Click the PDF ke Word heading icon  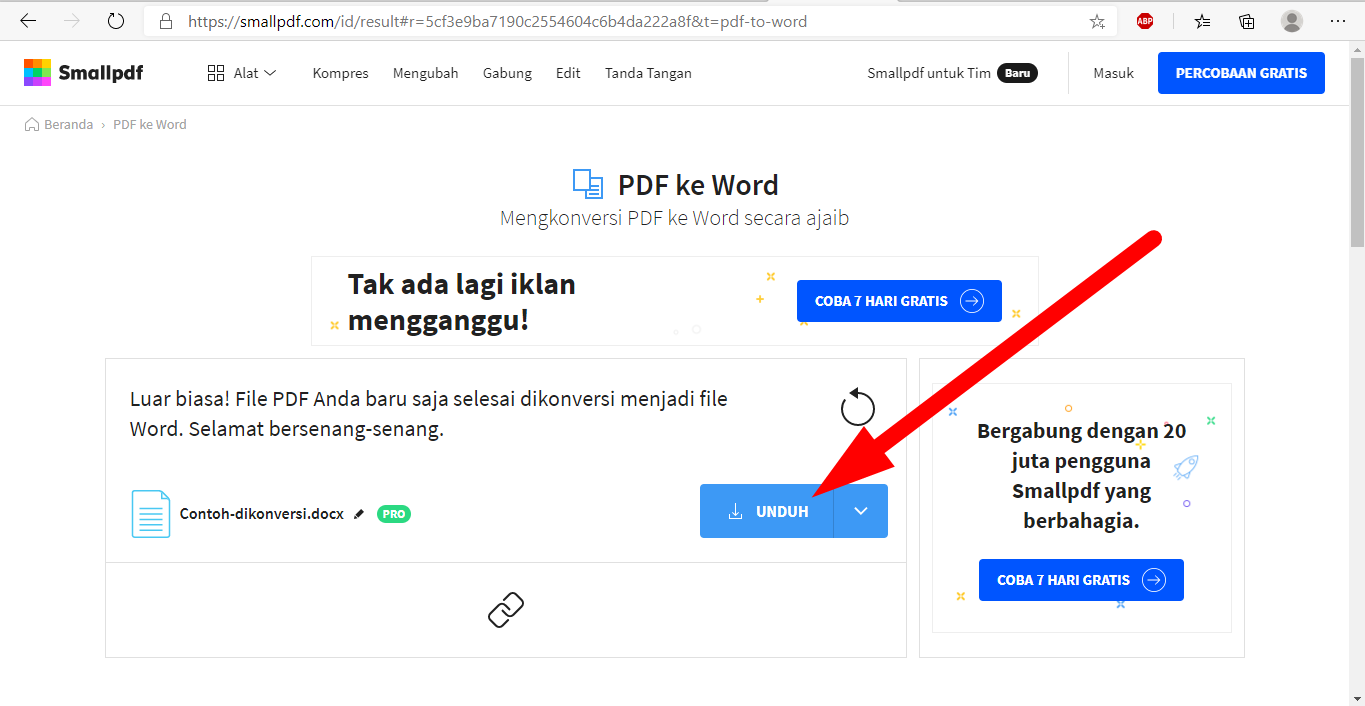(588, 184)
